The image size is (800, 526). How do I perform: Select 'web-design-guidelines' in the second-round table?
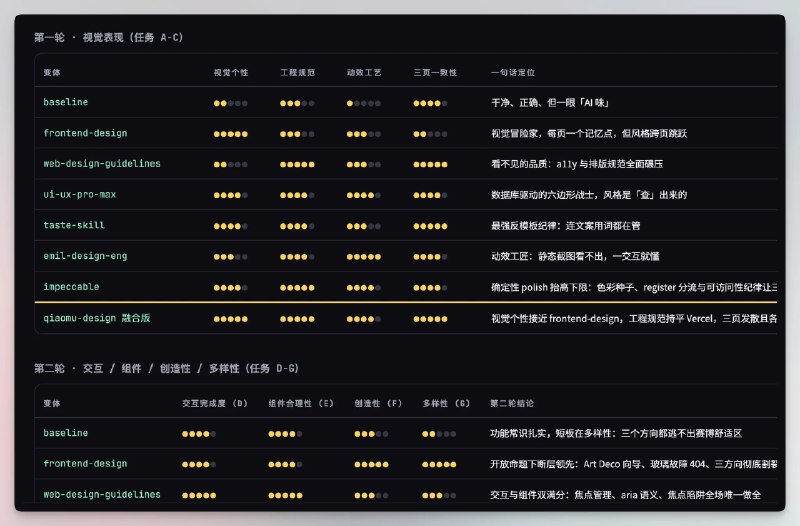(x=102, y=494)
